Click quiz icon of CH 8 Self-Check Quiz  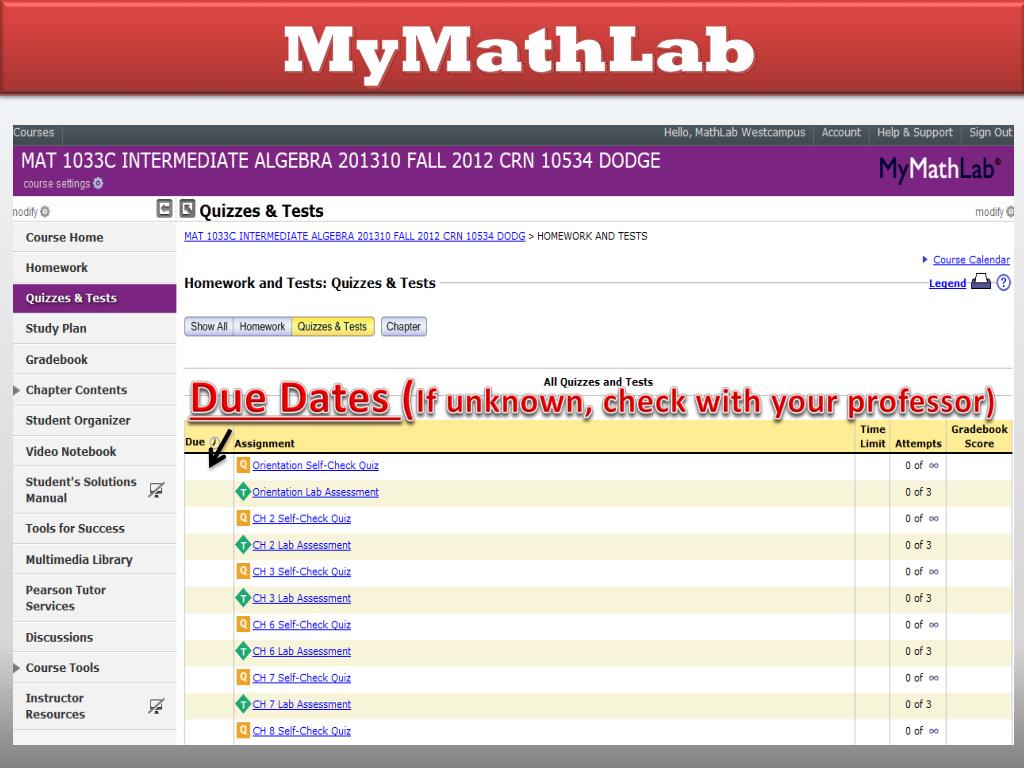(x=243, y=731)
